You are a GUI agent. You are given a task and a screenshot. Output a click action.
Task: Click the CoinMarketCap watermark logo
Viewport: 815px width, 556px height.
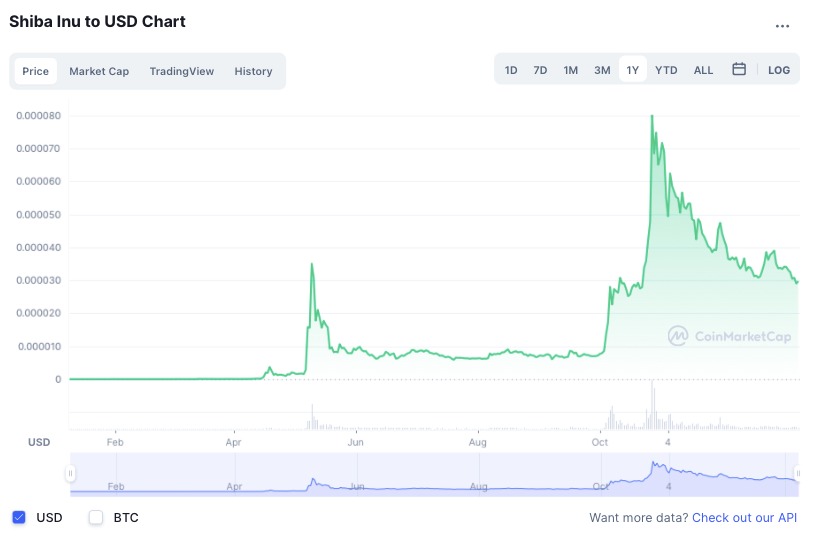click(730, 336)
